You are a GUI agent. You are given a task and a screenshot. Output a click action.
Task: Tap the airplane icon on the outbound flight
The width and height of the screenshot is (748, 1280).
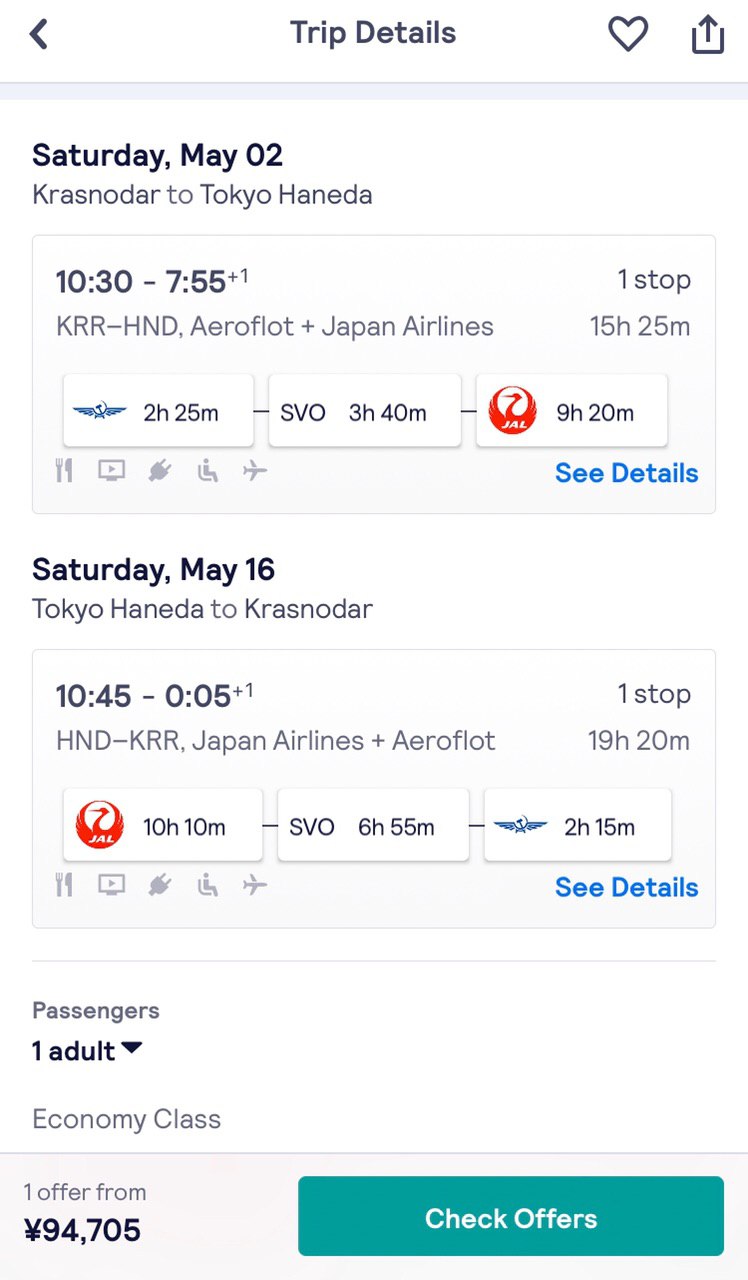(255, 470)
